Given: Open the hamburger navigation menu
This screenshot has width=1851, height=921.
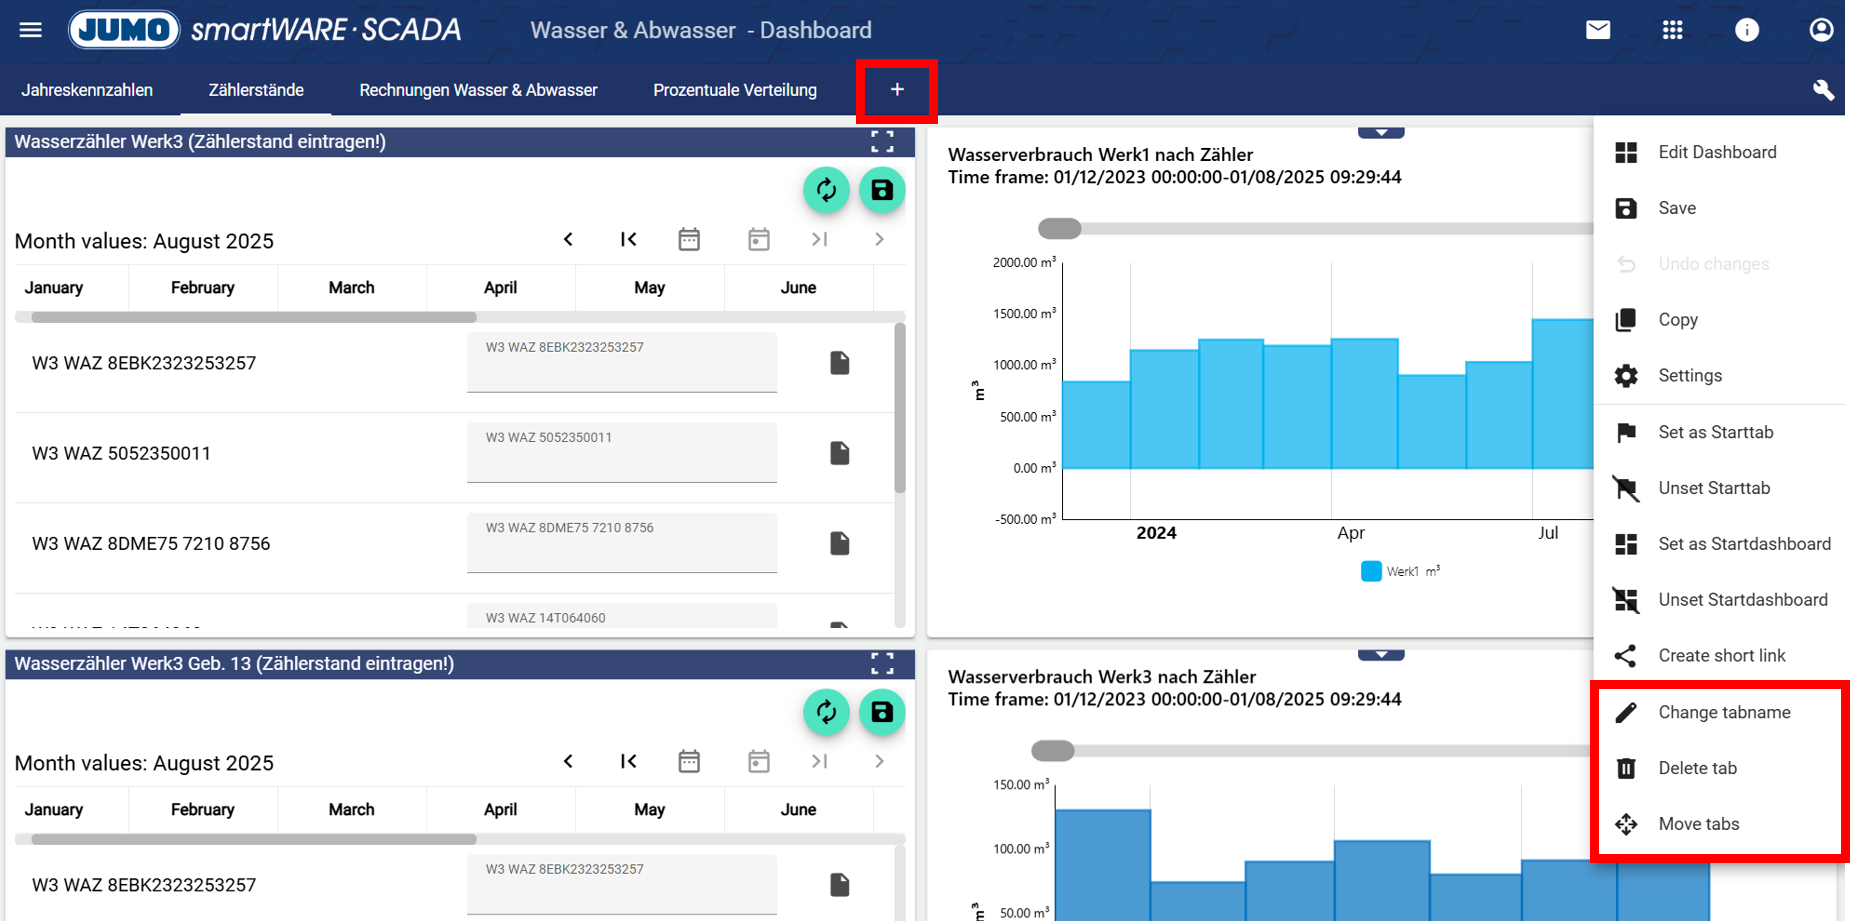Looking at the screenshot, I should pos(30,30).
